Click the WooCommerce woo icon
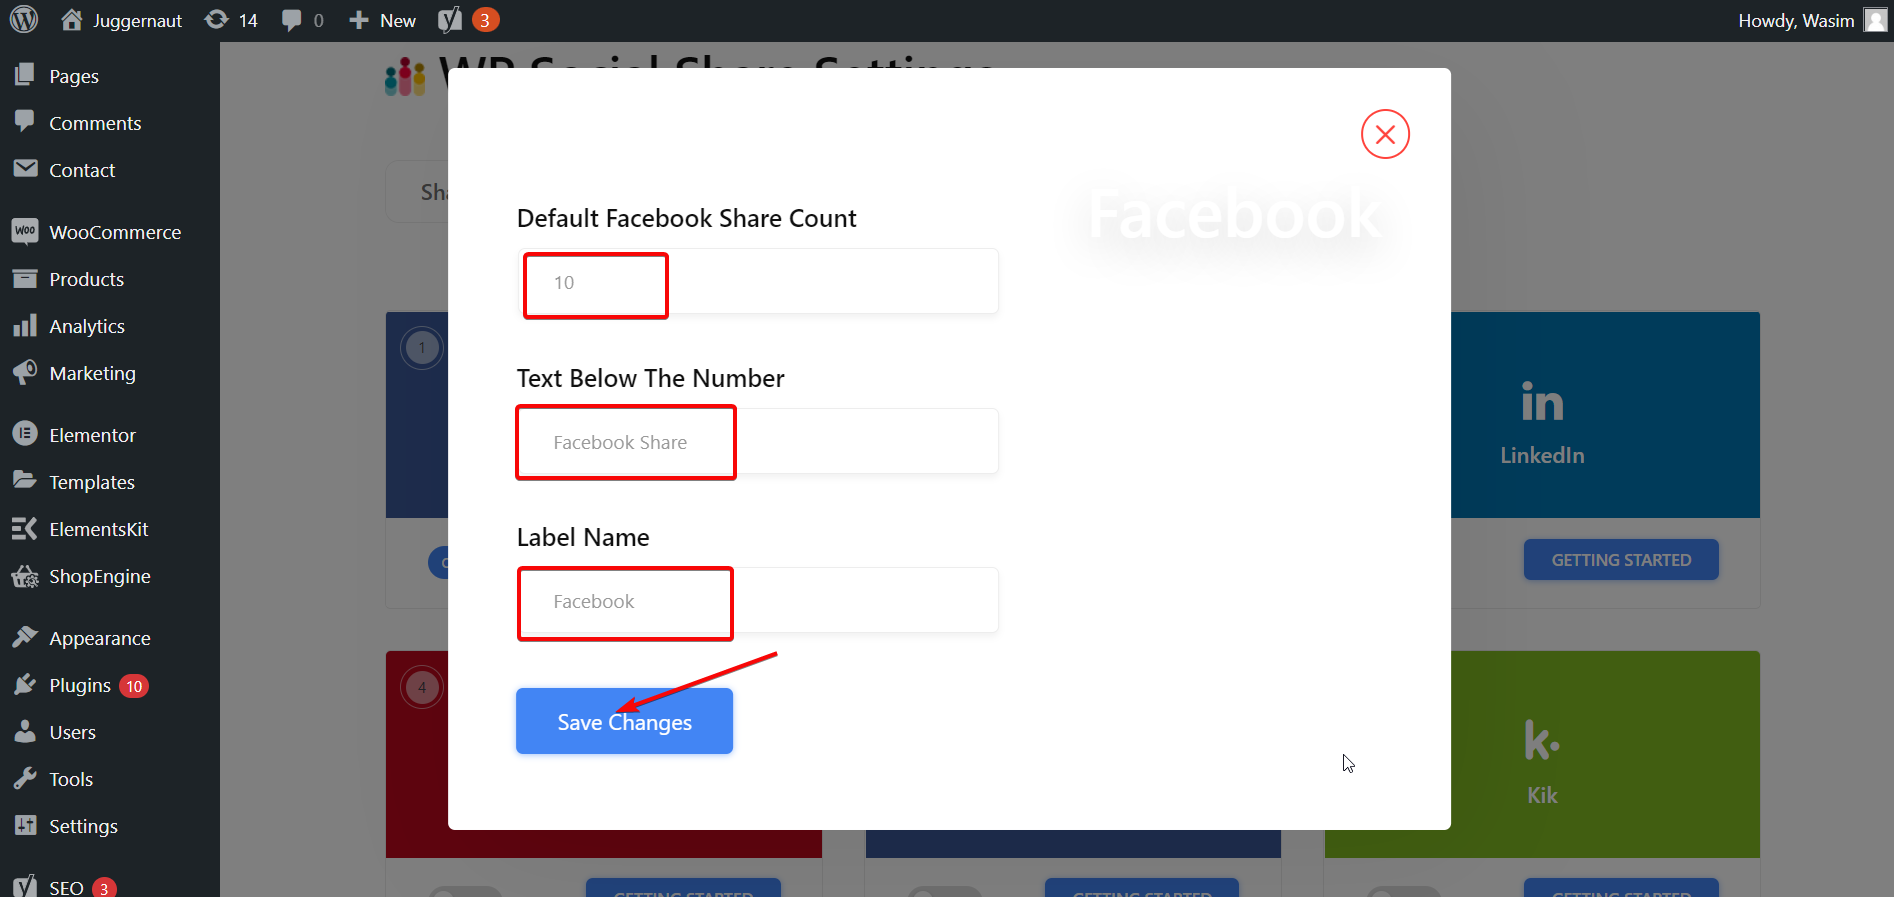 pyautogui.click(x=25, y=231)
